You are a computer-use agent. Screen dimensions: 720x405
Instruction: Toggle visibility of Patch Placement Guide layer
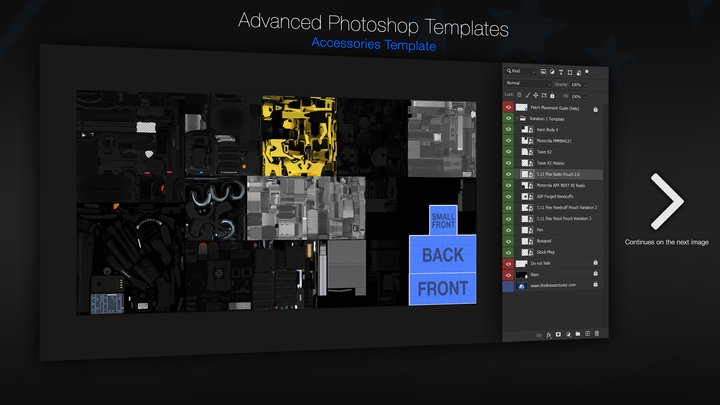(508, 107)
